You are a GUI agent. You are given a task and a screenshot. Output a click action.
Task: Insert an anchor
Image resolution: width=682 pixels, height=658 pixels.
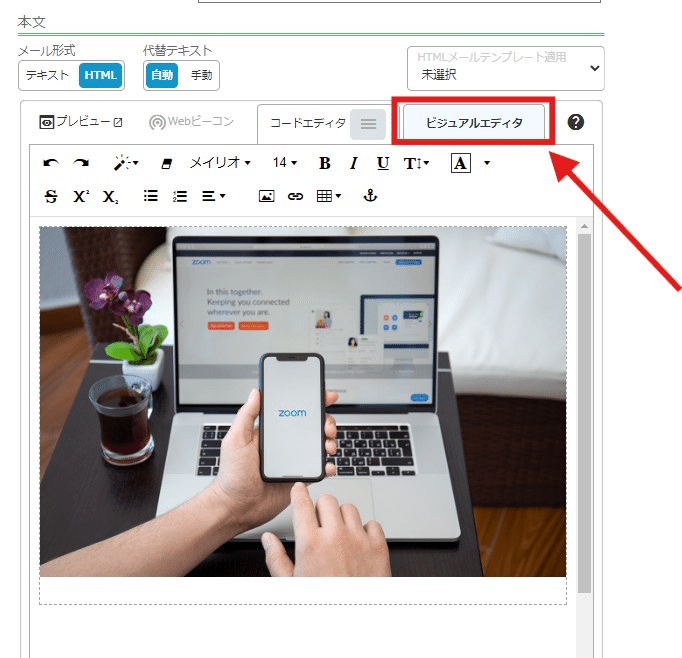pyautogui.click(x=370, y=196)
